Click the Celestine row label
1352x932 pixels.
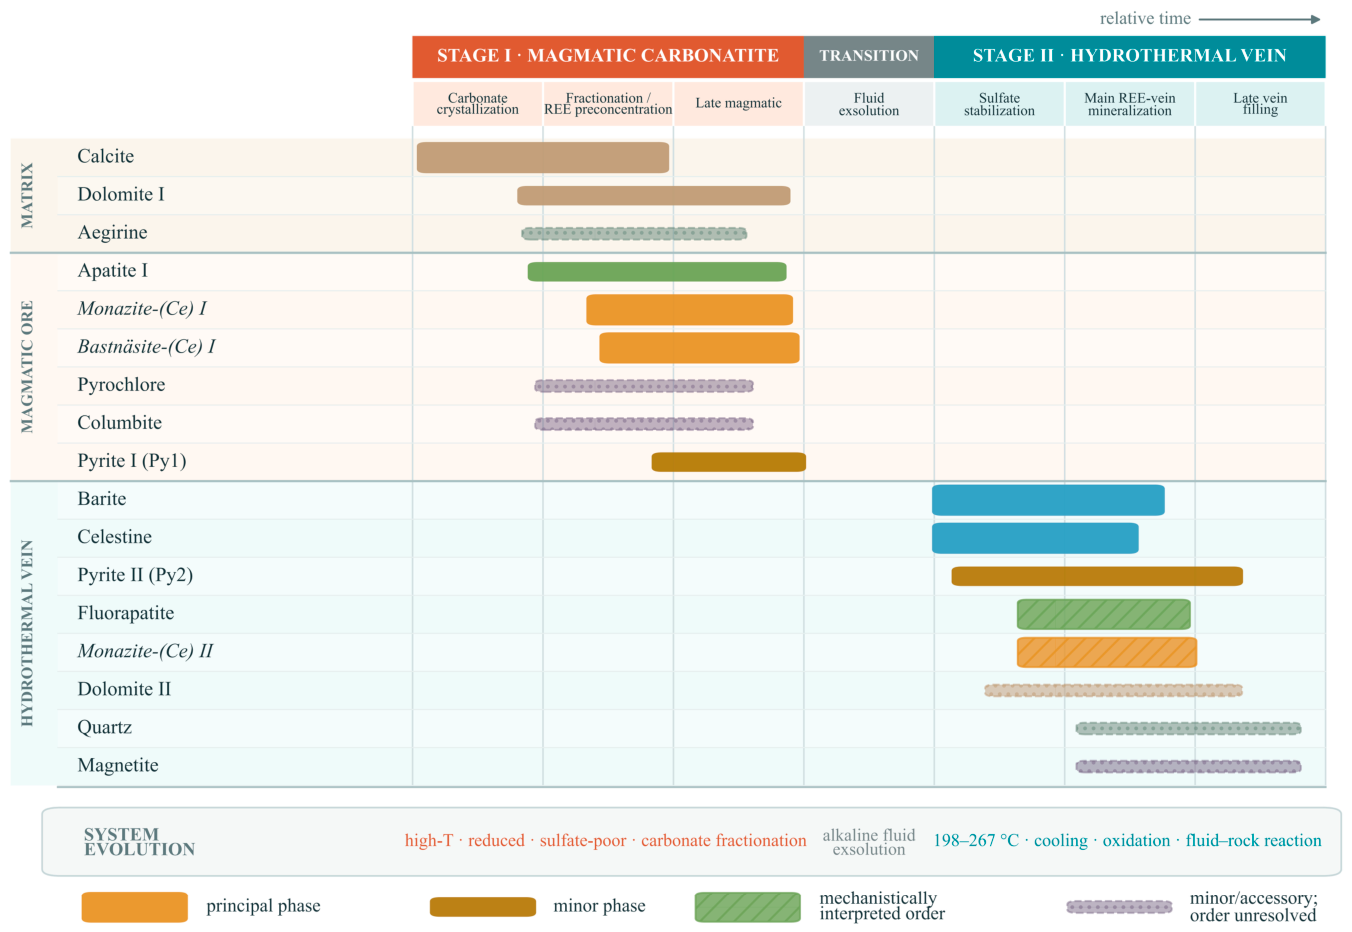(115, 537)
